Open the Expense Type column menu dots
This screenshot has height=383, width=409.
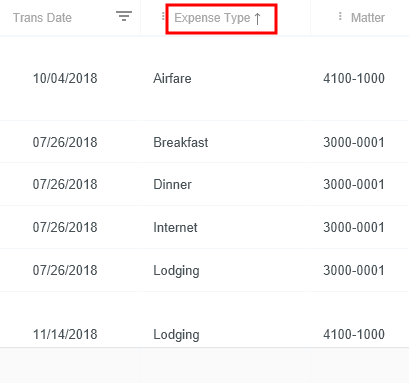click(x=163, y=16)
